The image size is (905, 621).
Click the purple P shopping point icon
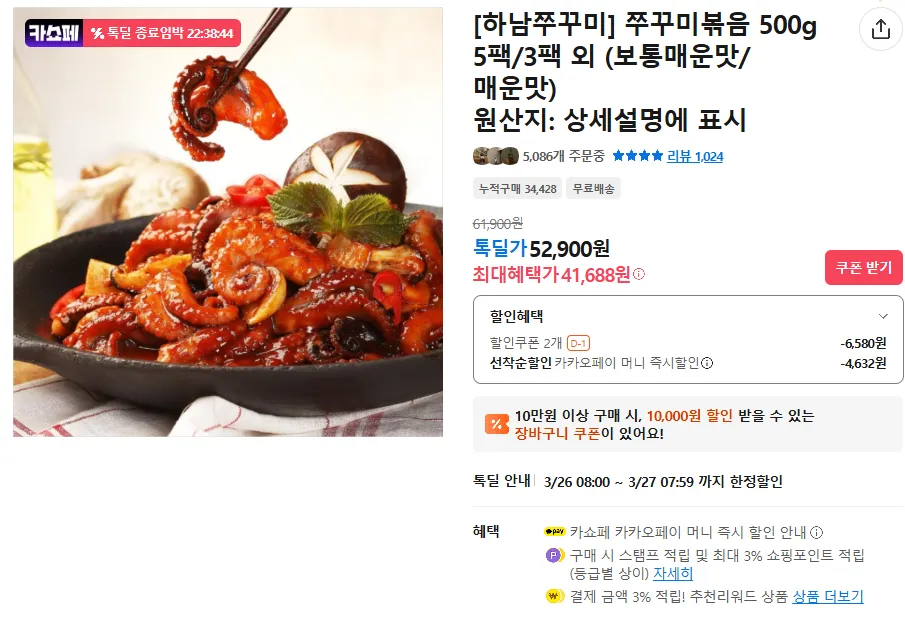[x=555, y=556]
